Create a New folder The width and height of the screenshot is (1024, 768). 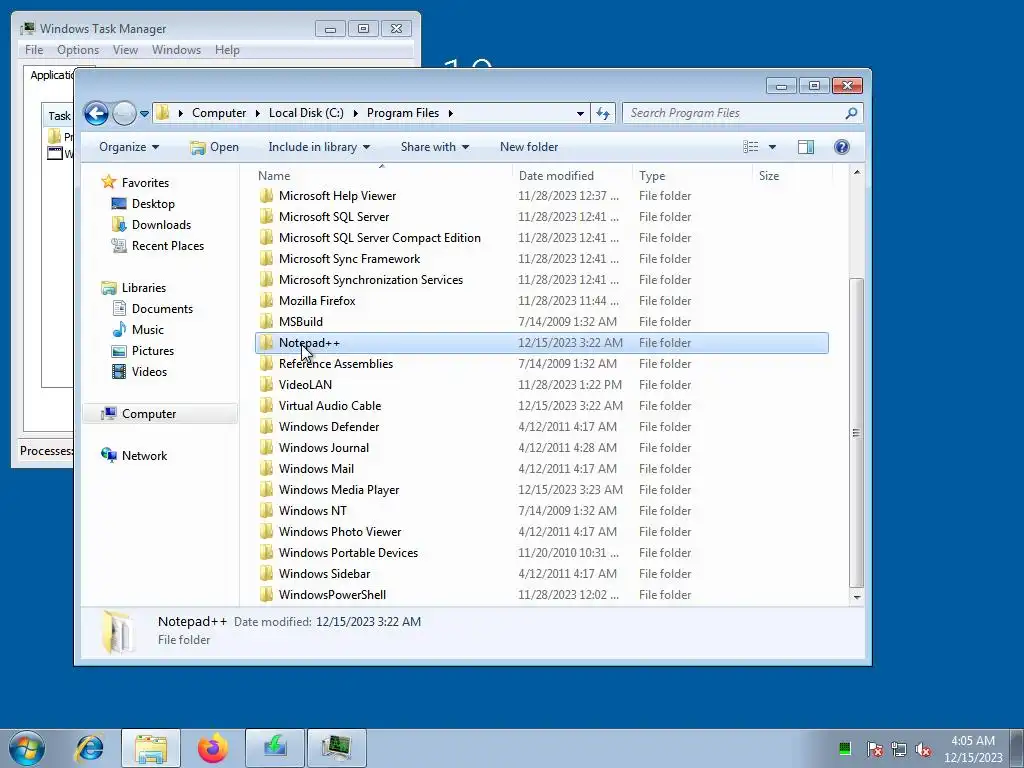529,147
